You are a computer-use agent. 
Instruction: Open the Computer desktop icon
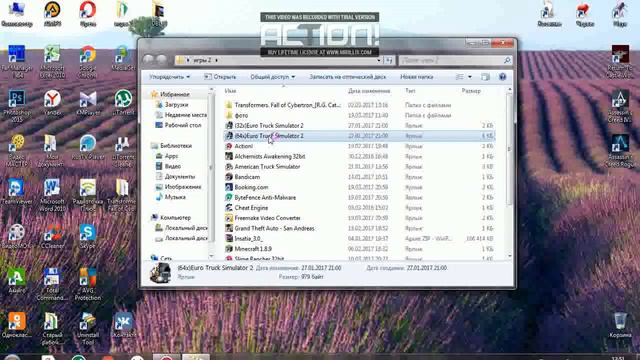tap(17, 14)
